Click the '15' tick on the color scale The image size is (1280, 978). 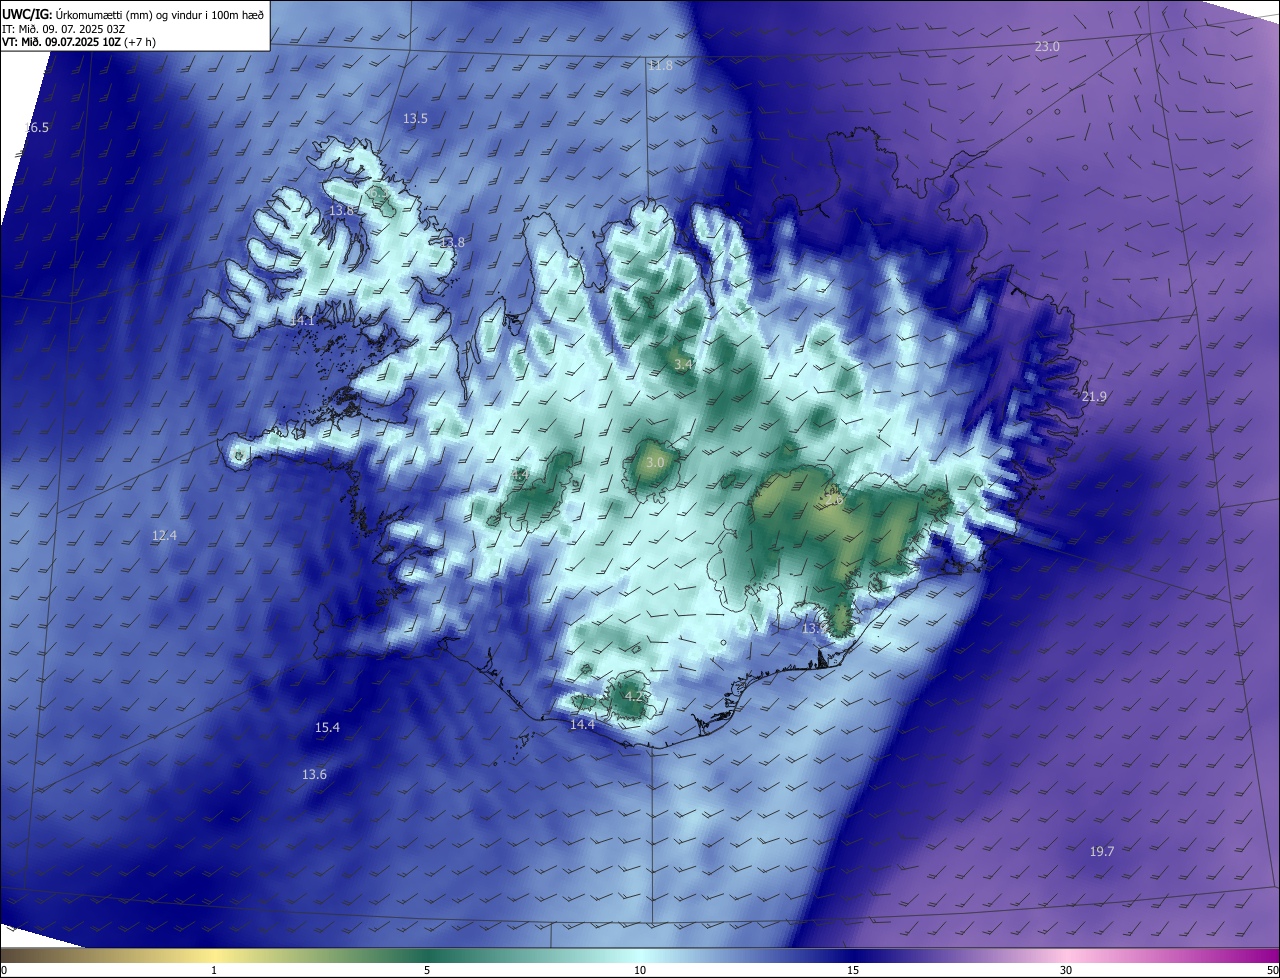click(853, 970)
